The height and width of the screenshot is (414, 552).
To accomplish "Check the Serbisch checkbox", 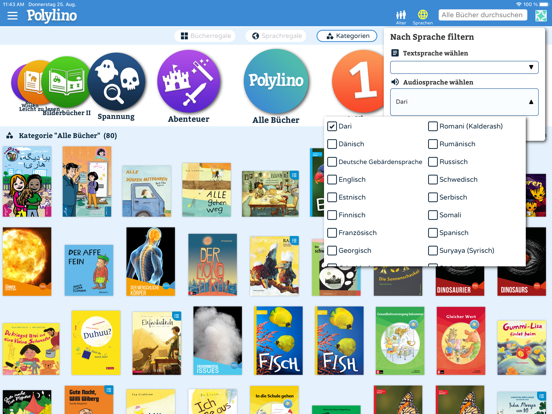I will [x=433, y=197].
